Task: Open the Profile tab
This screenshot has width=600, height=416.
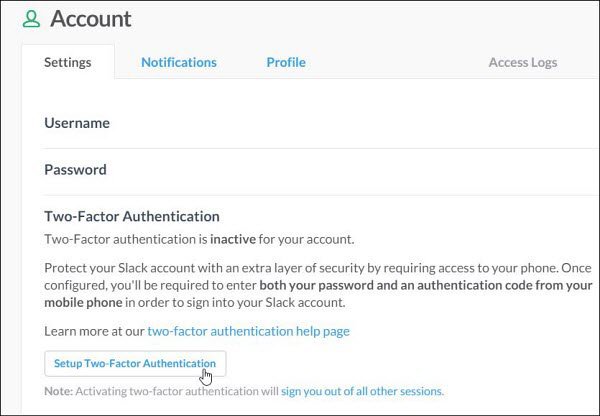Action: 286,62
